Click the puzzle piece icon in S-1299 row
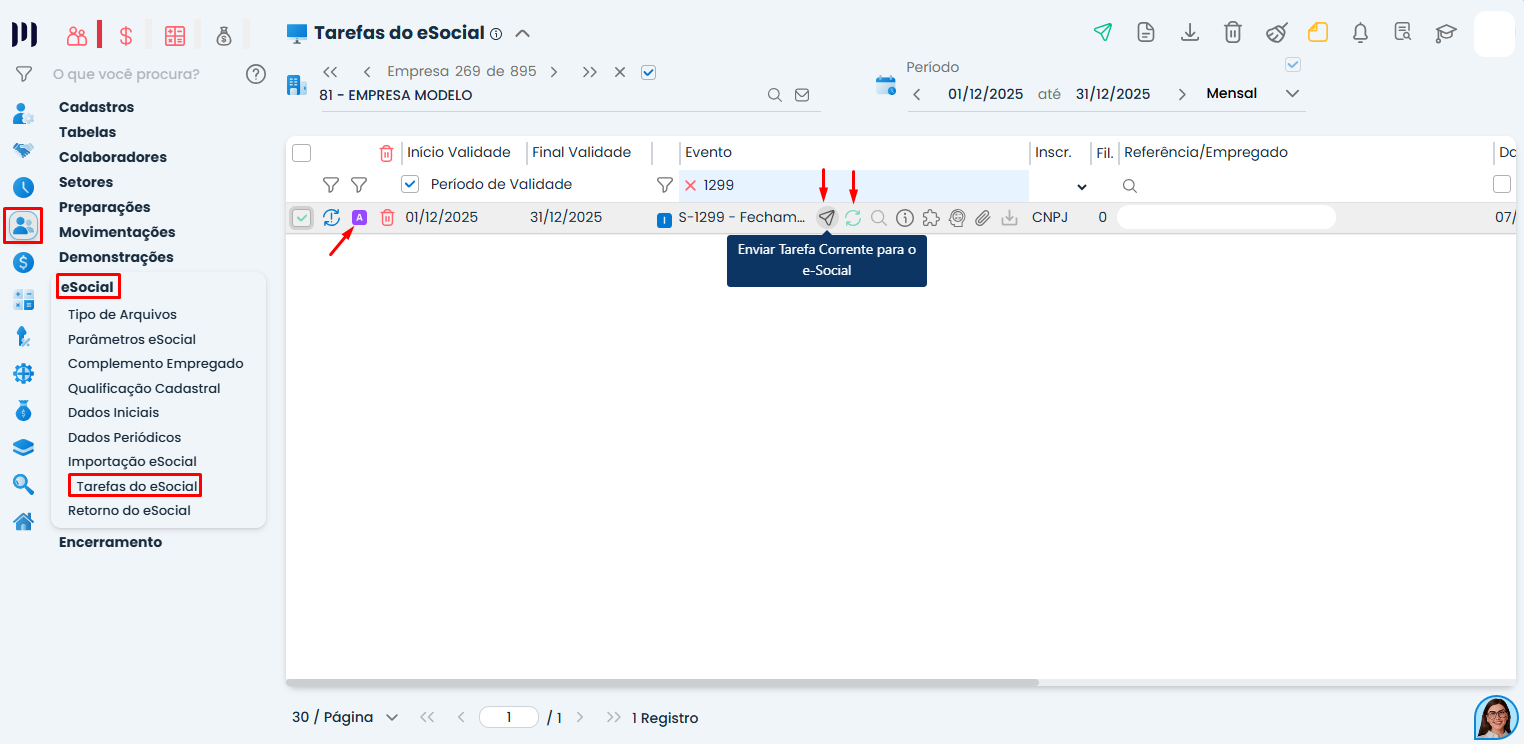1524x744 pixels. [x=931, y=217]
